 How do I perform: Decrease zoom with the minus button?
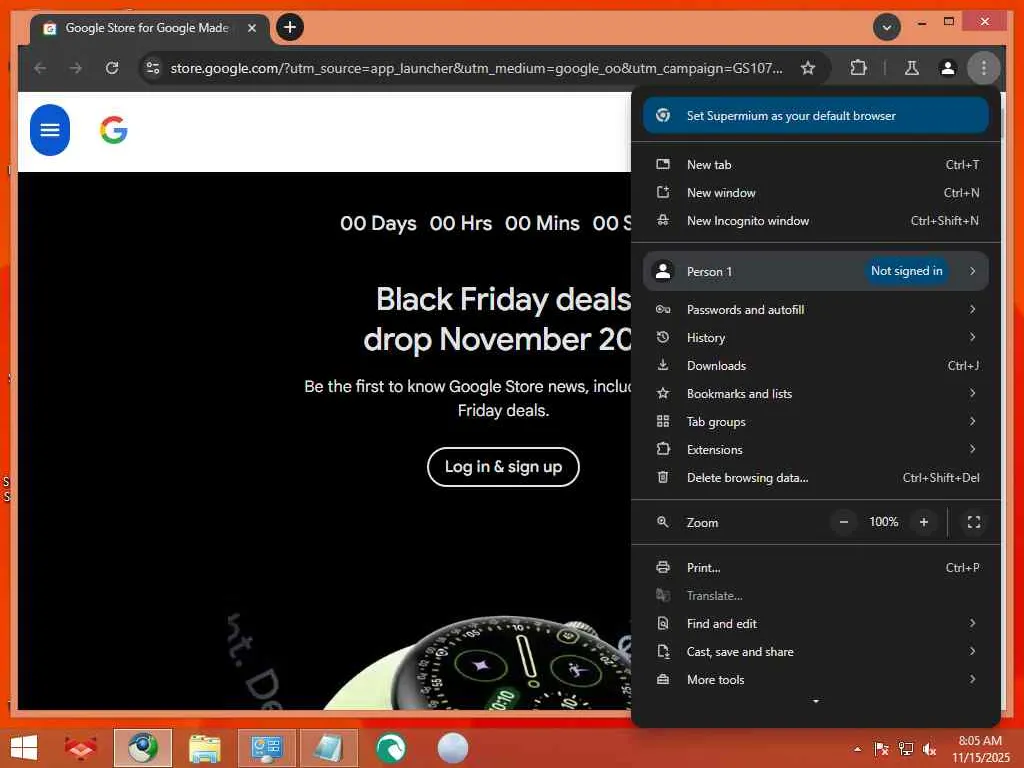844,522
